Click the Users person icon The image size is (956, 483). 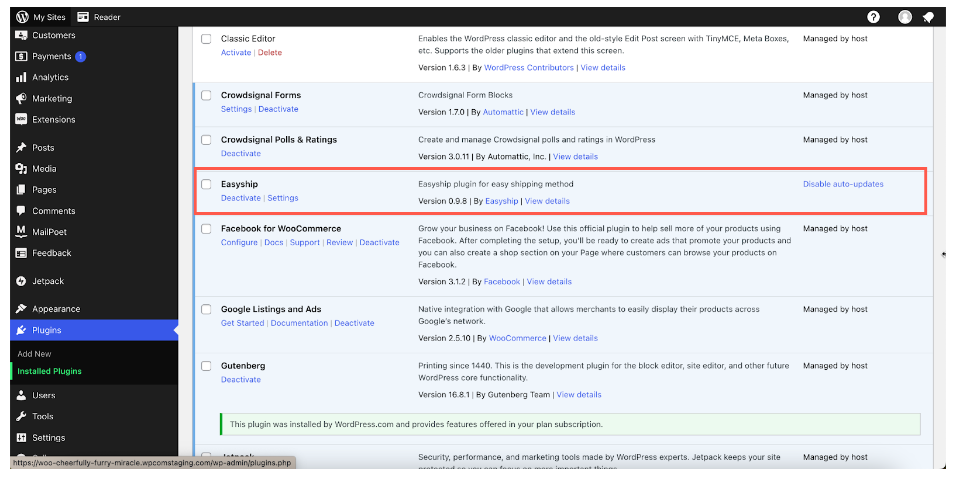21,395
